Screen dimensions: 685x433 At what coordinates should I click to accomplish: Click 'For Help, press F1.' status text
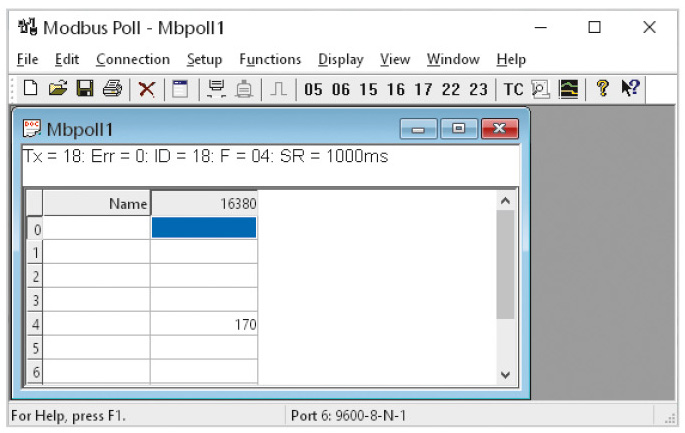pyautogui.click(x=68, y=416)
